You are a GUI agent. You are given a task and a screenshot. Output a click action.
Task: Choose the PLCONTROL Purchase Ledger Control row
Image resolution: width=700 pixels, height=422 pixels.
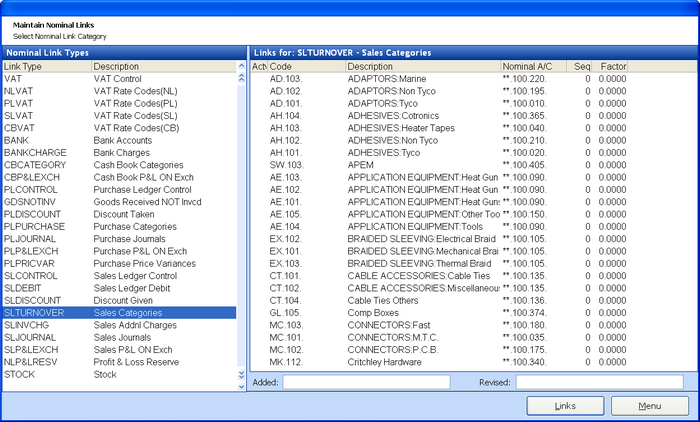(x=118, y=187)
